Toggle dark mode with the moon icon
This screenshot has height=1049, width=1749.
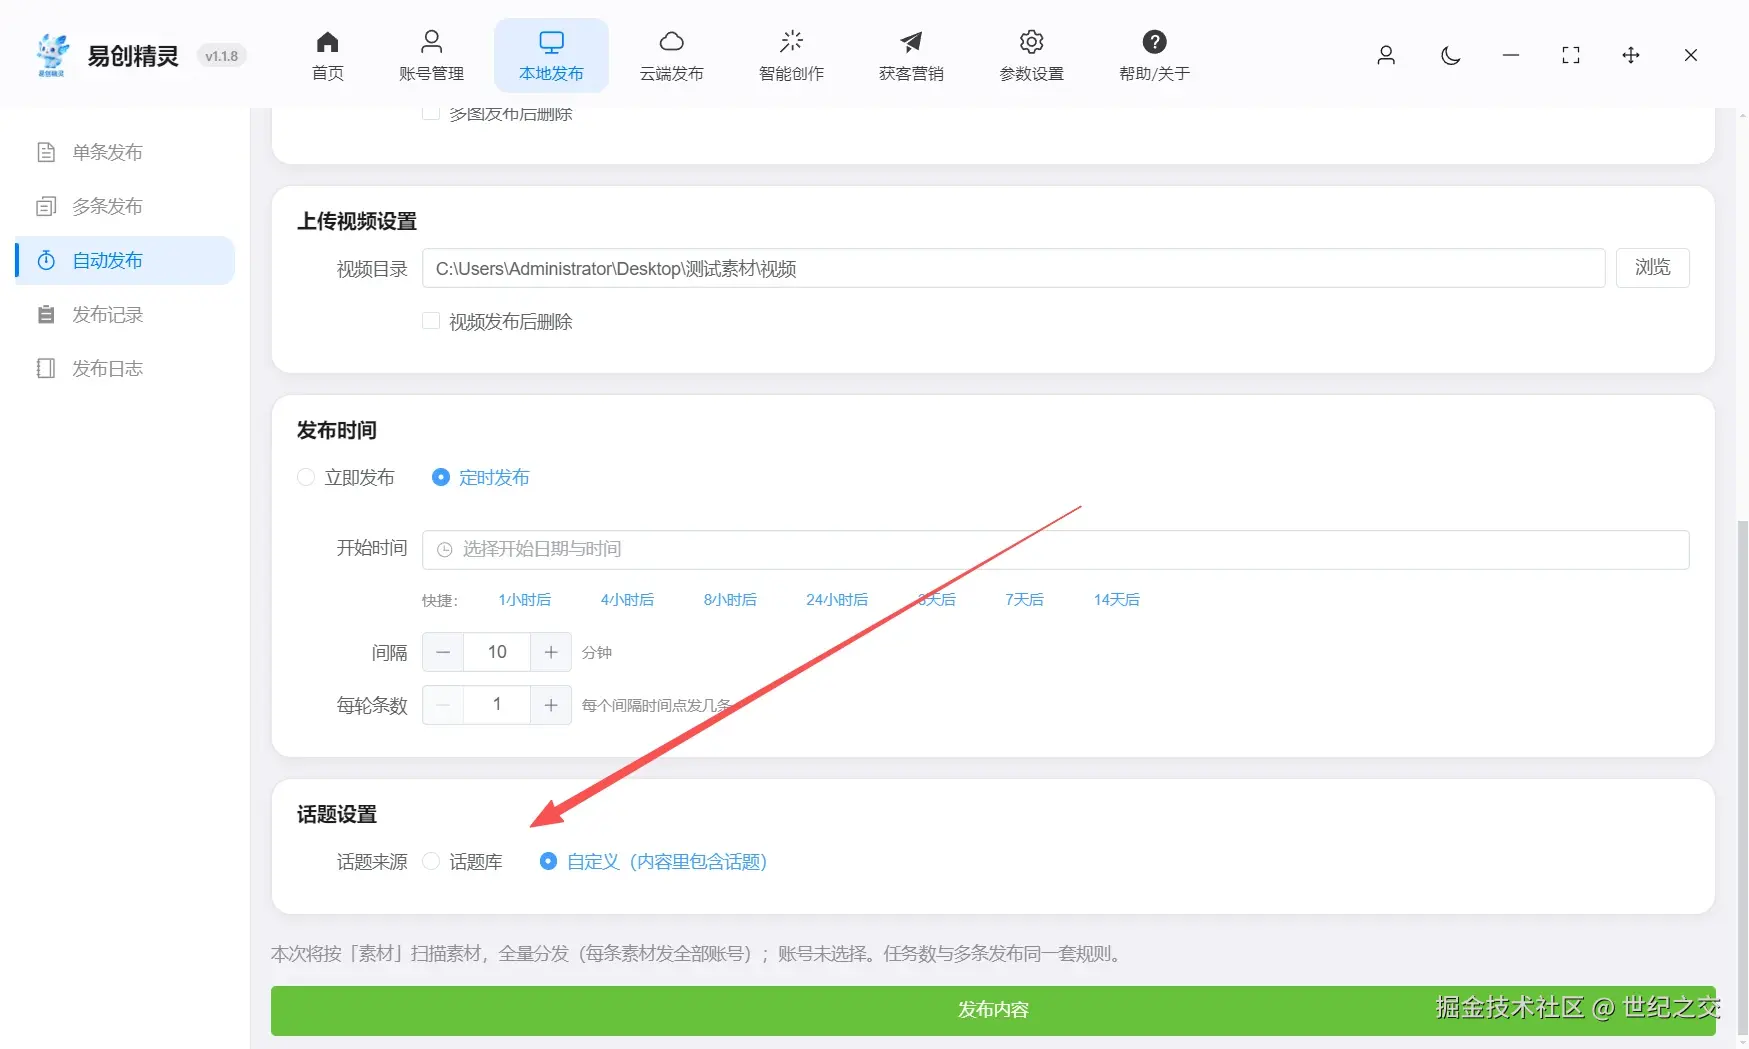point(1450,56)
